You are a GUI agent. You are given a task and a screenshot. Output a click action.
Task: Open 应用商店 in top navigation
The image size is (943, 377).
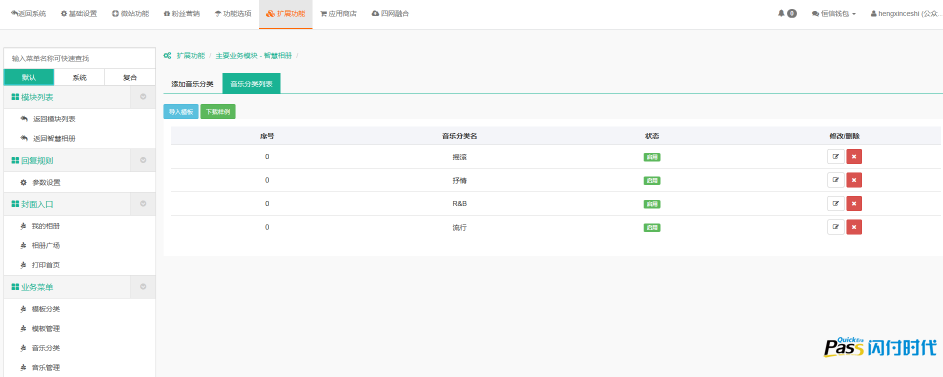point(338,13)
